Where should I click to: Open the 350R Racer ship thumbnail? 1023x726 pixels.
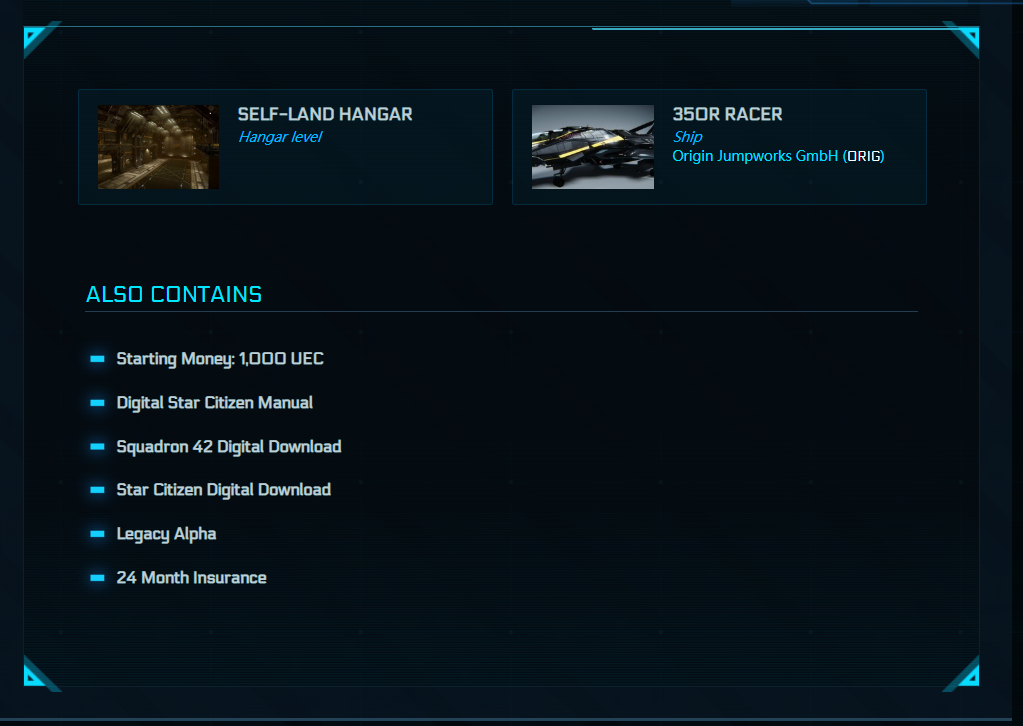pos(592,147)
